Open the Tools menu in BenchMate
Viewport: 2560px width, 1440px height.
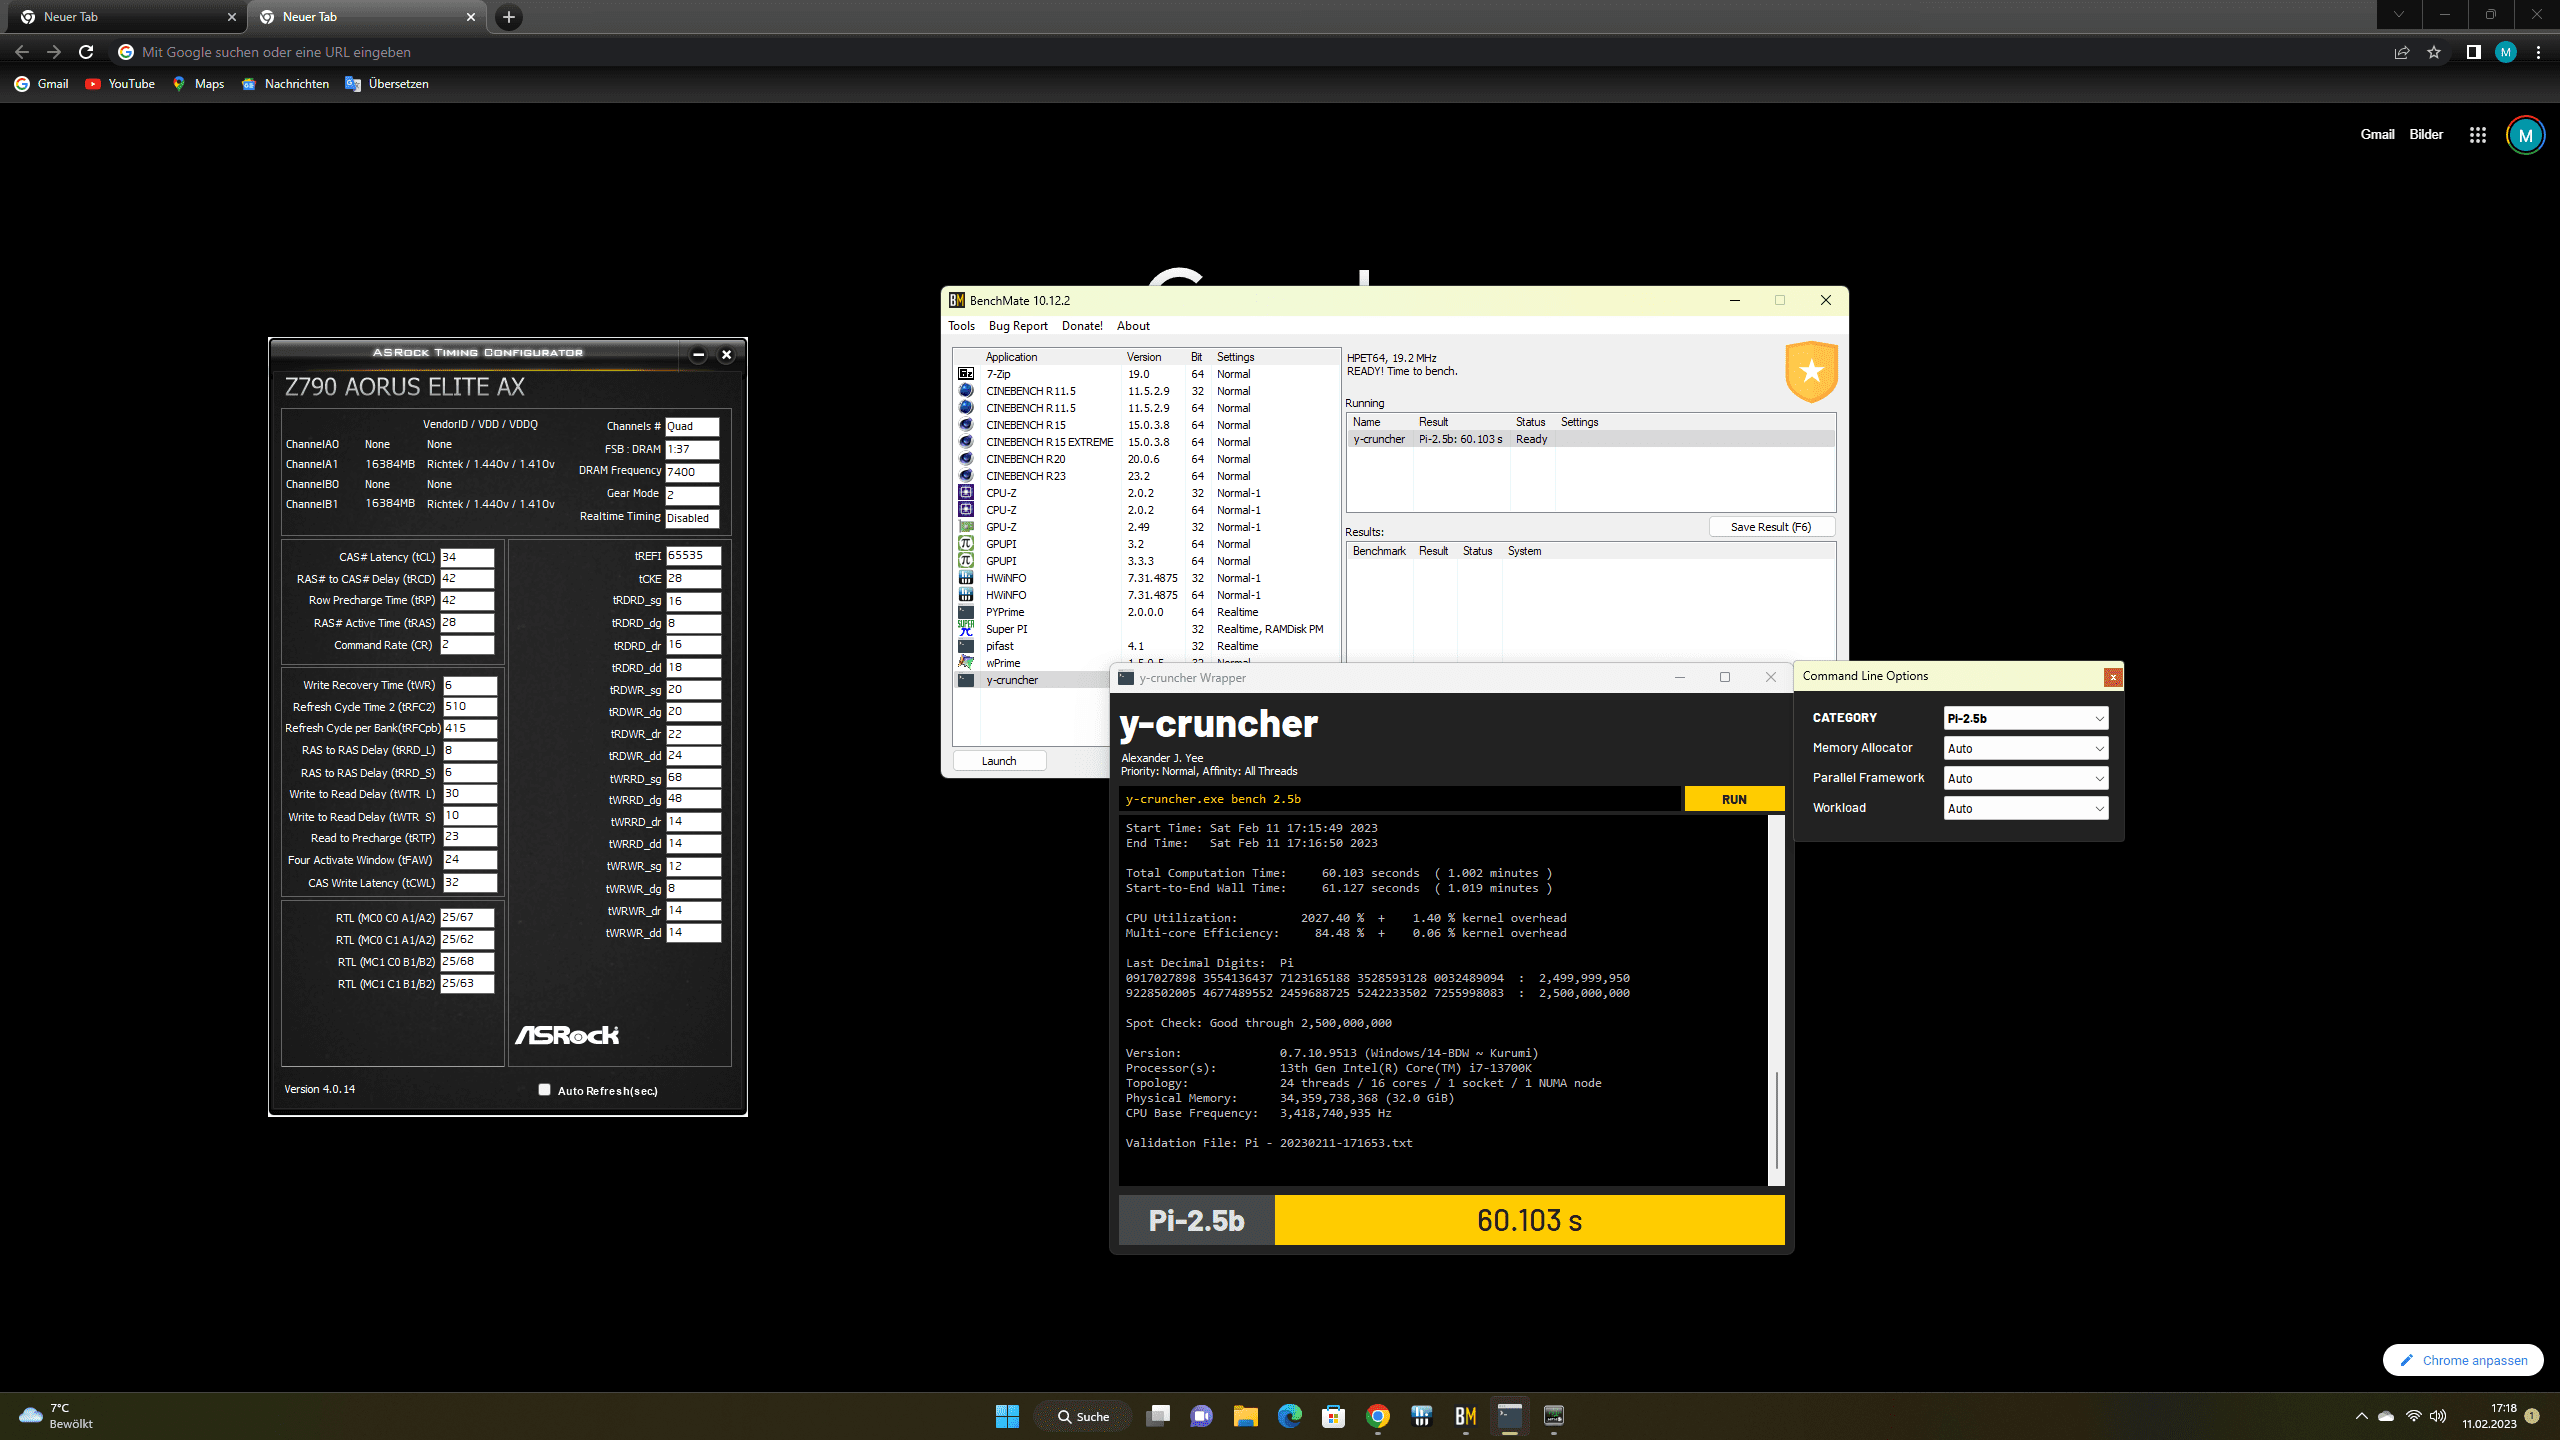click(x=961, y=326)
